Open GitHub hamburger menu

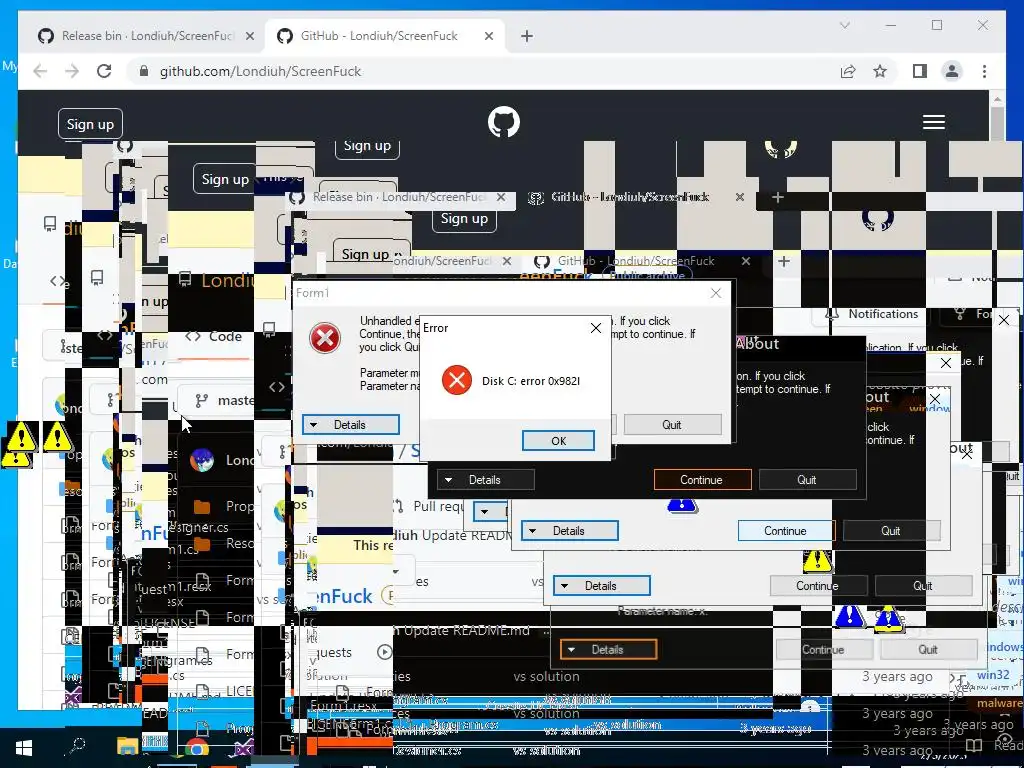(x=934, y=122)
